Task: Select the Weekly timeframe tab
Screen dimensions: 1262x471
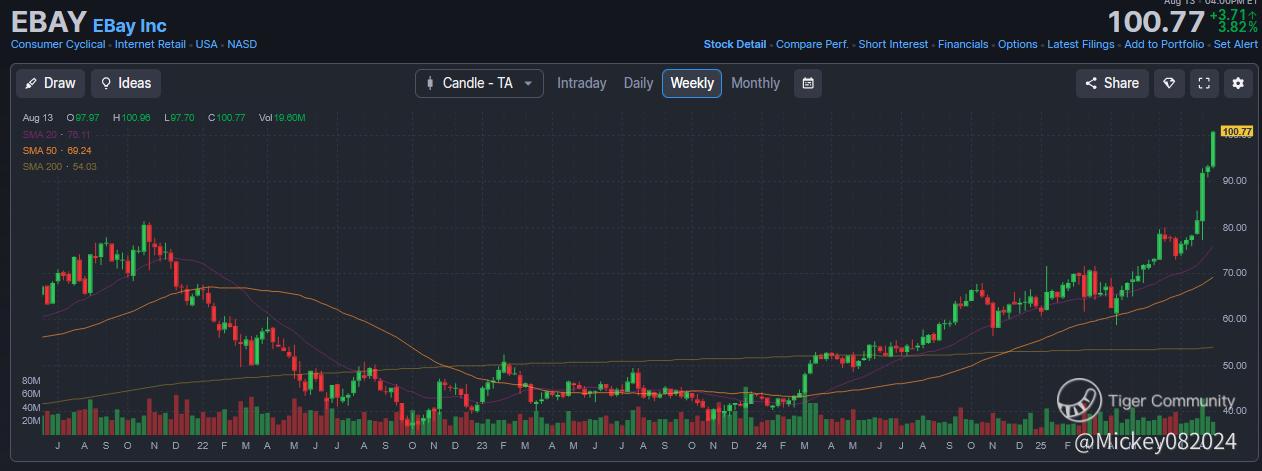Action: [692, 83]
